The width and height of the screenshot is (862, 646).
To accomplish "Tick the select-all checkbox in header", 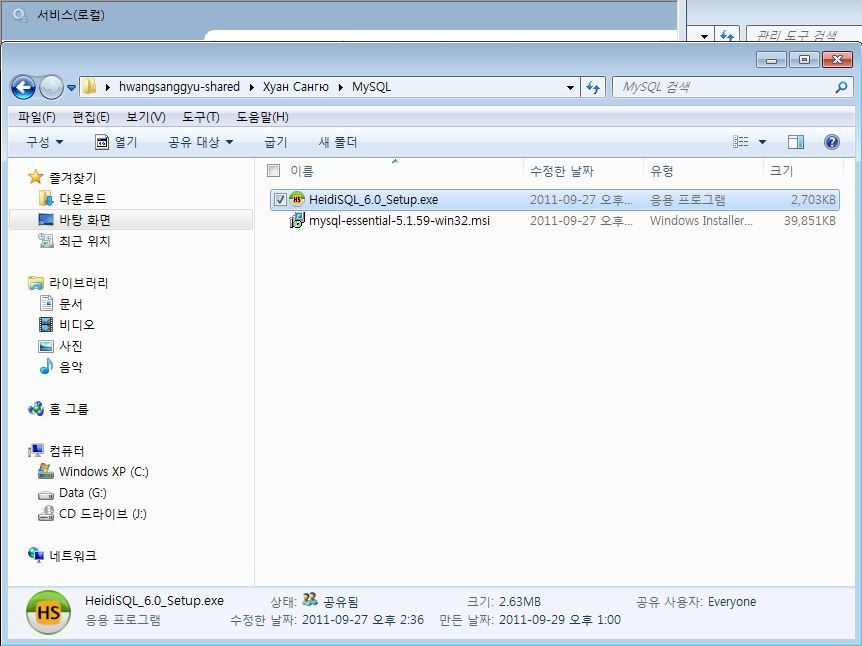I will 273,170.
